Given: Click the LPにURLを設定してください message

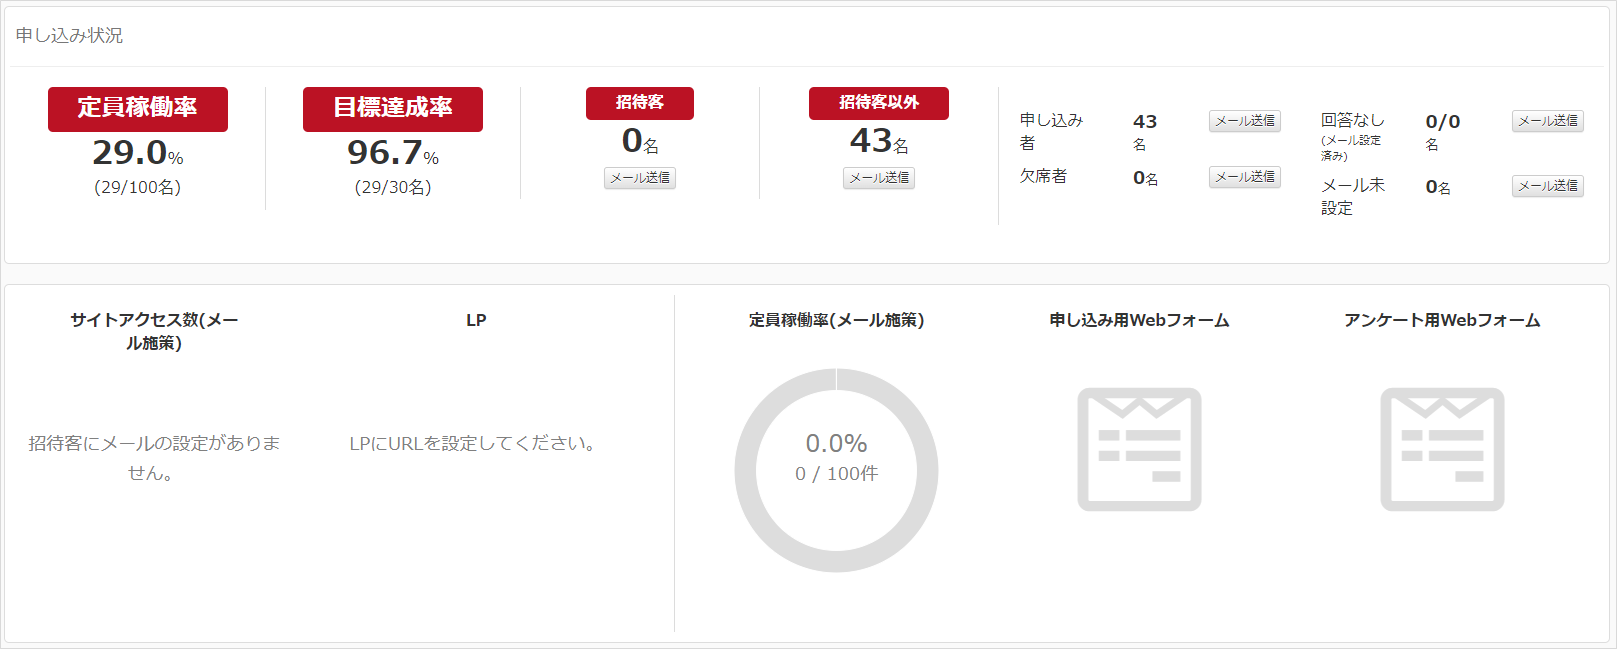Looking at the screenshot, I should coord(475,443).
